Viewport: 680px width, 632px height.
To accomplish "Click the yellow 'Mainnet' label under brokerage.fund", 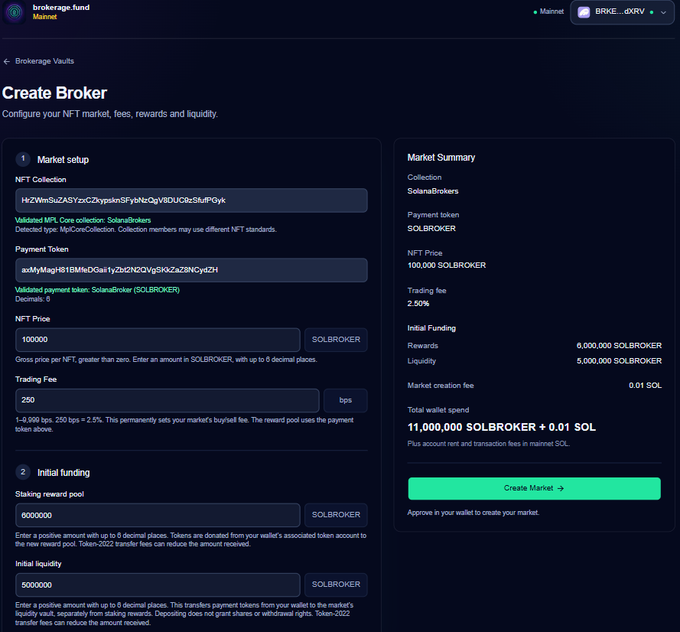I will point(45,17).
